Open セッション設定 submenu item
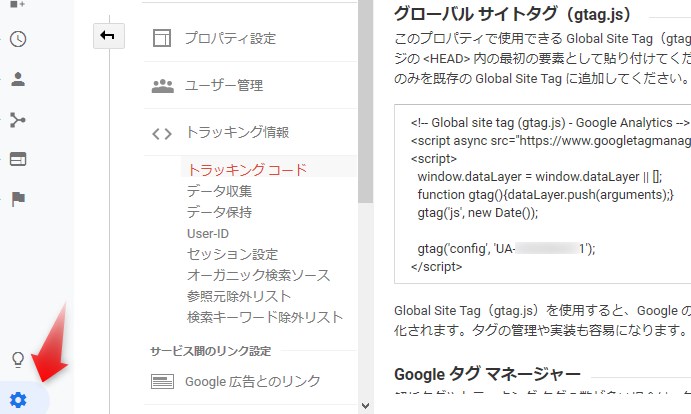691x414 pixels. 232,254
